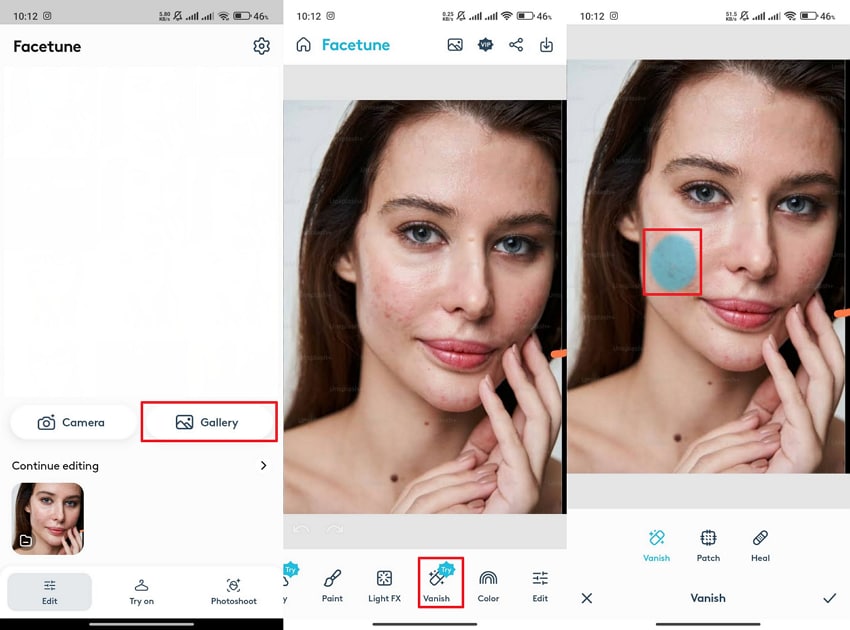Tap the photo canvas in editor screen
This screenshot has width=850, height=630.
[424, 306]
